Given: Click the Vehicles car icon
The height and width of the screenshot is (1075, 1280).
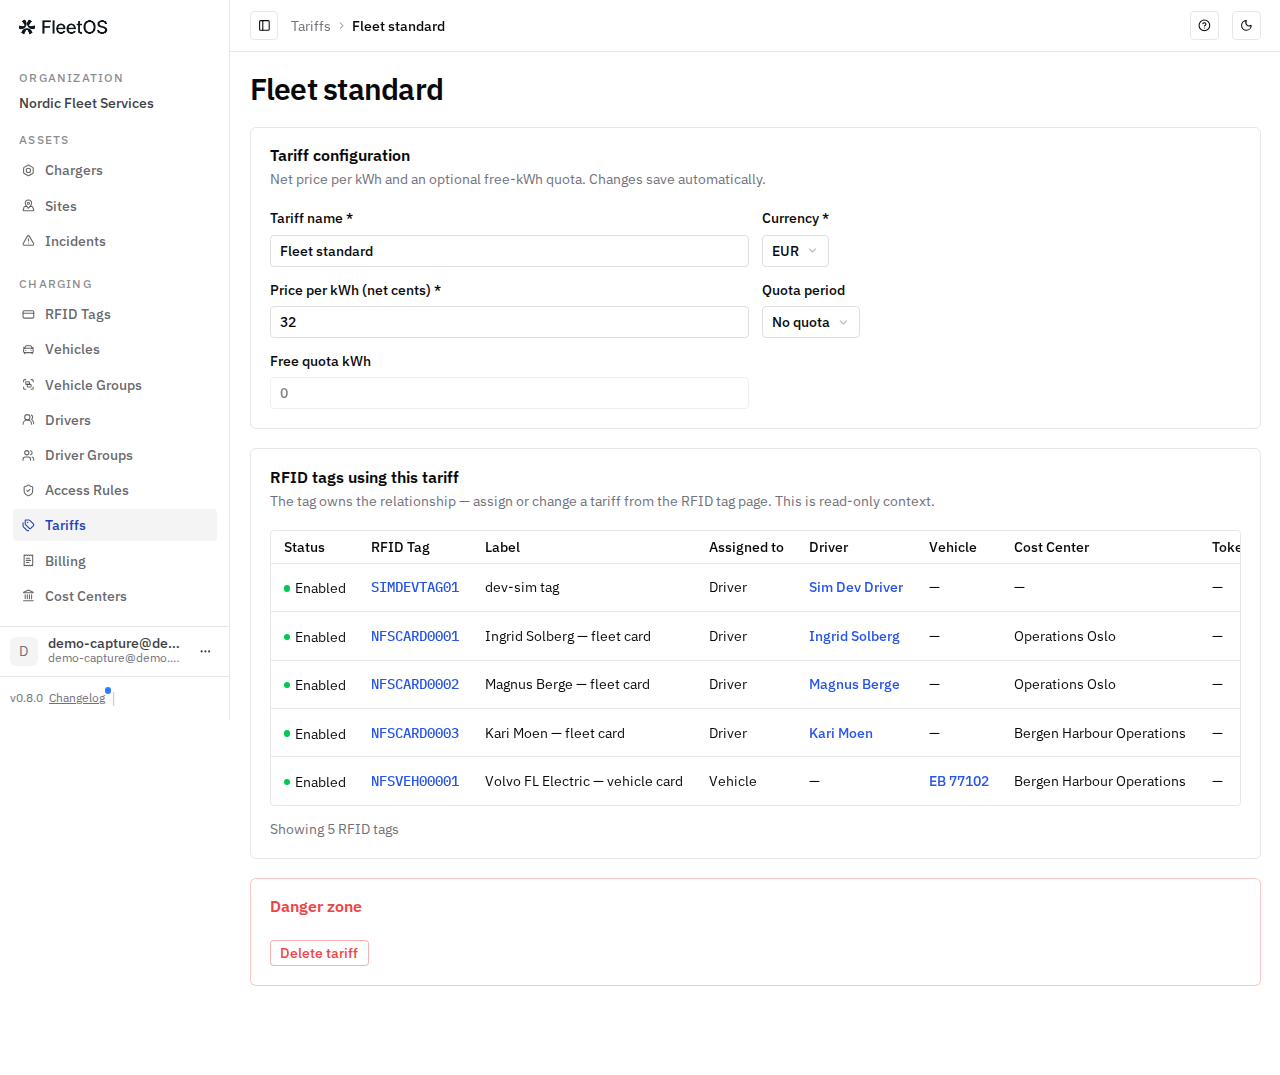Looking at the screenshot, I should point(29,349).
